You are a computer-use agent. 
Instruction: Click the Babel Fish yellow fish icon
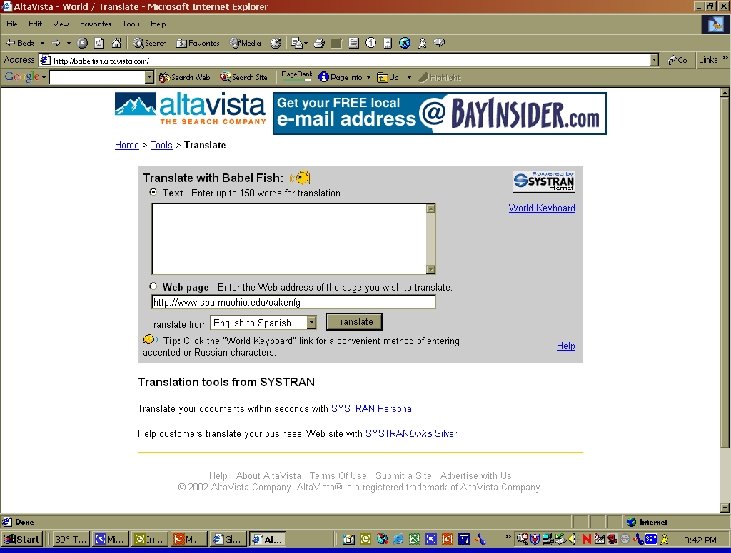[301, 178]
